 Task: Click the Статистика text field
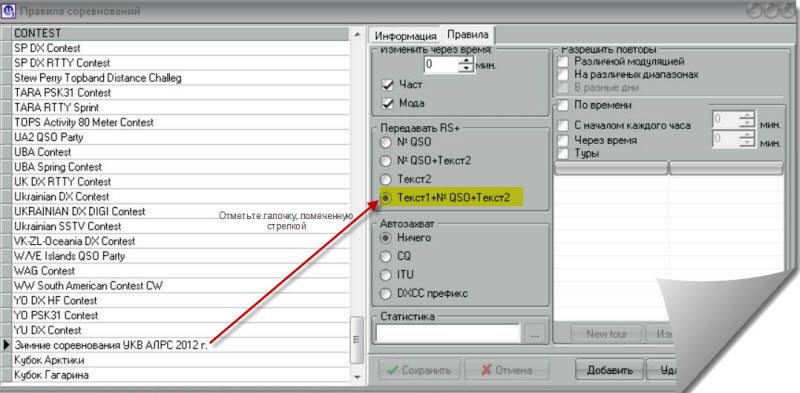(x=448, y=334)
